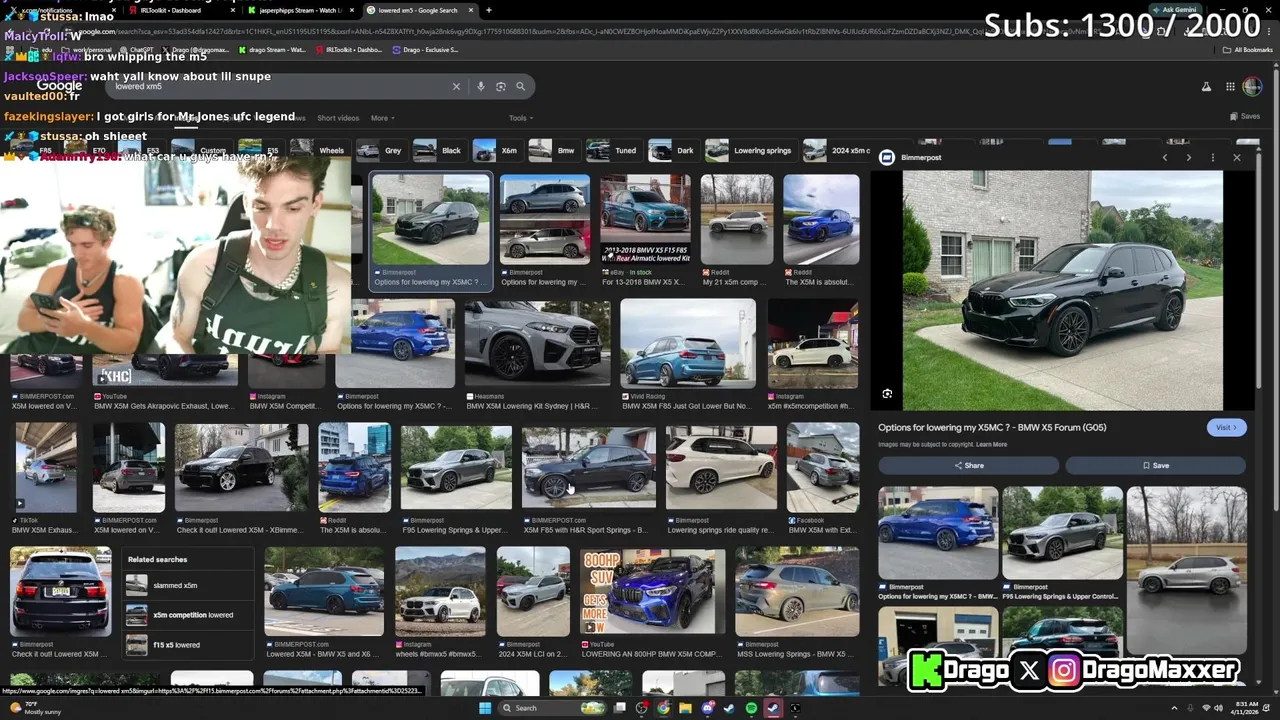
Task: Open the volume control in the system tray
Action: pyautogui.click(x=1218, y=708)
